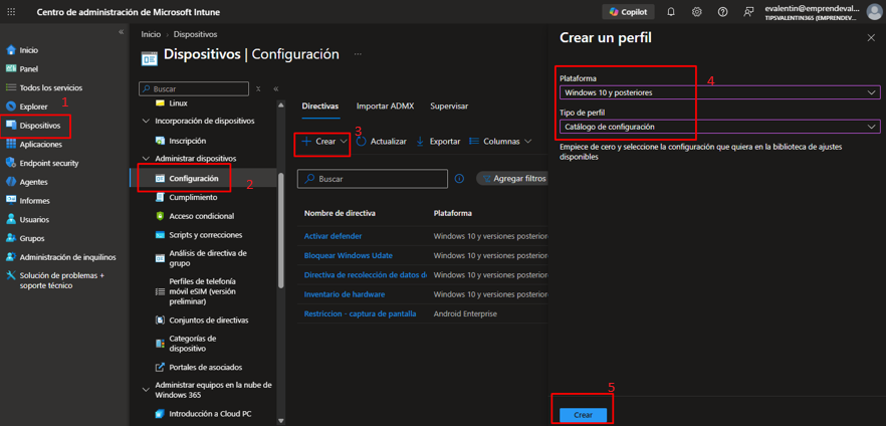Open Cumplimiento menu item
Screen dimensions: 886x426
click(x=193, y=197)
